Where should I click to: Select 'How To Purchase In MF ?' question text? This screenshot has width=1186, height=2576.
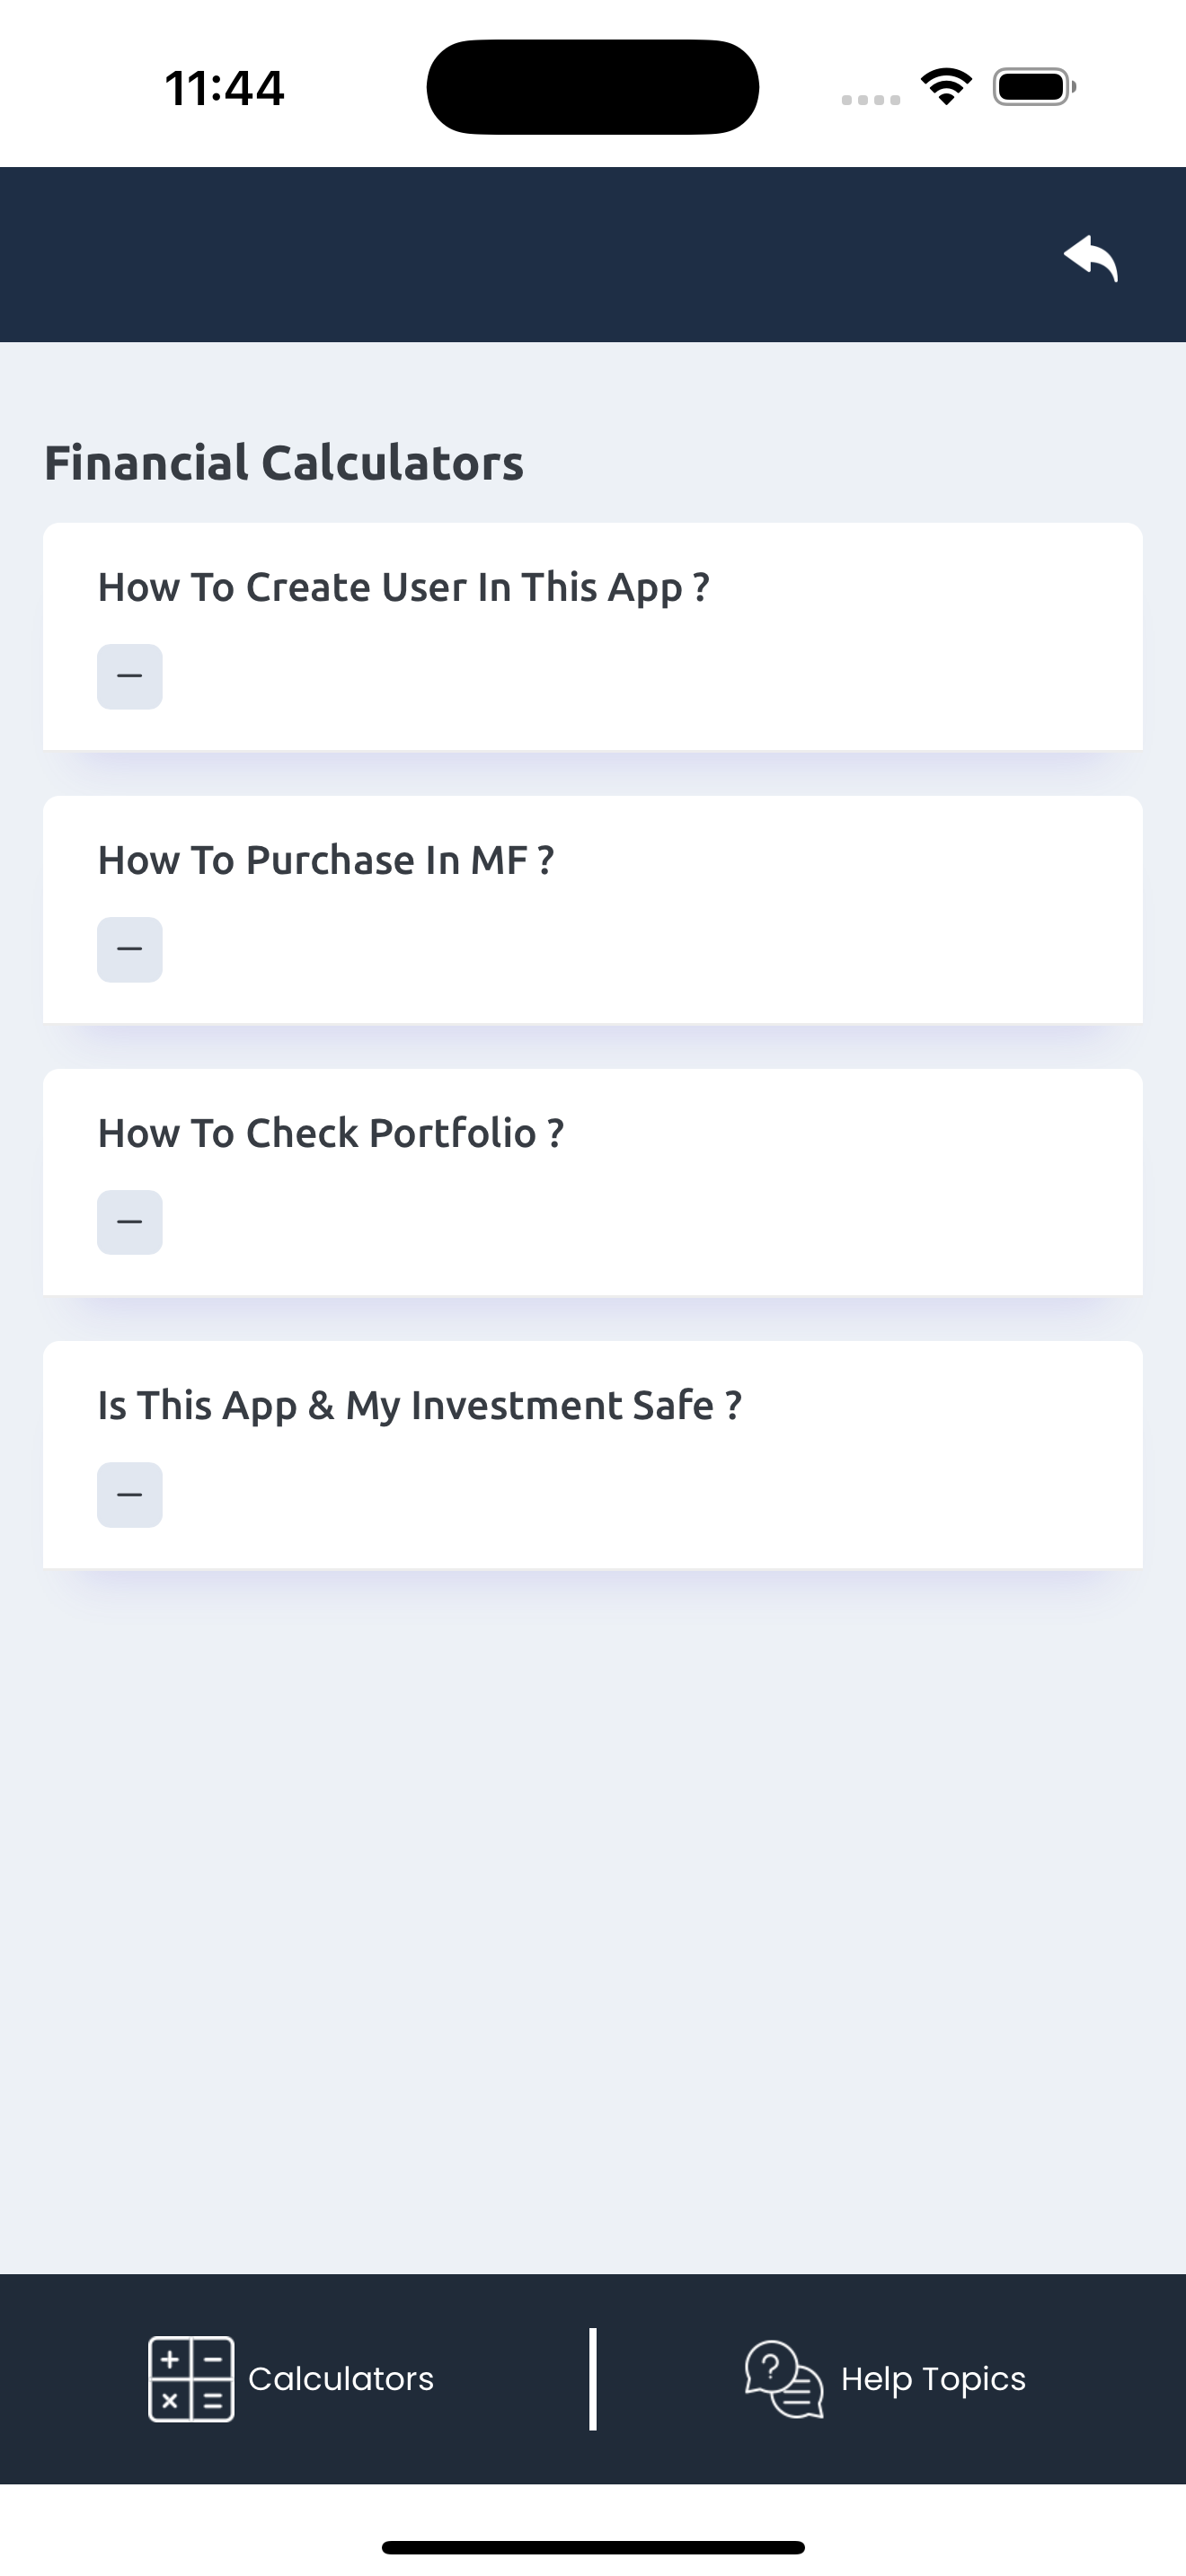tap(326, 860)
